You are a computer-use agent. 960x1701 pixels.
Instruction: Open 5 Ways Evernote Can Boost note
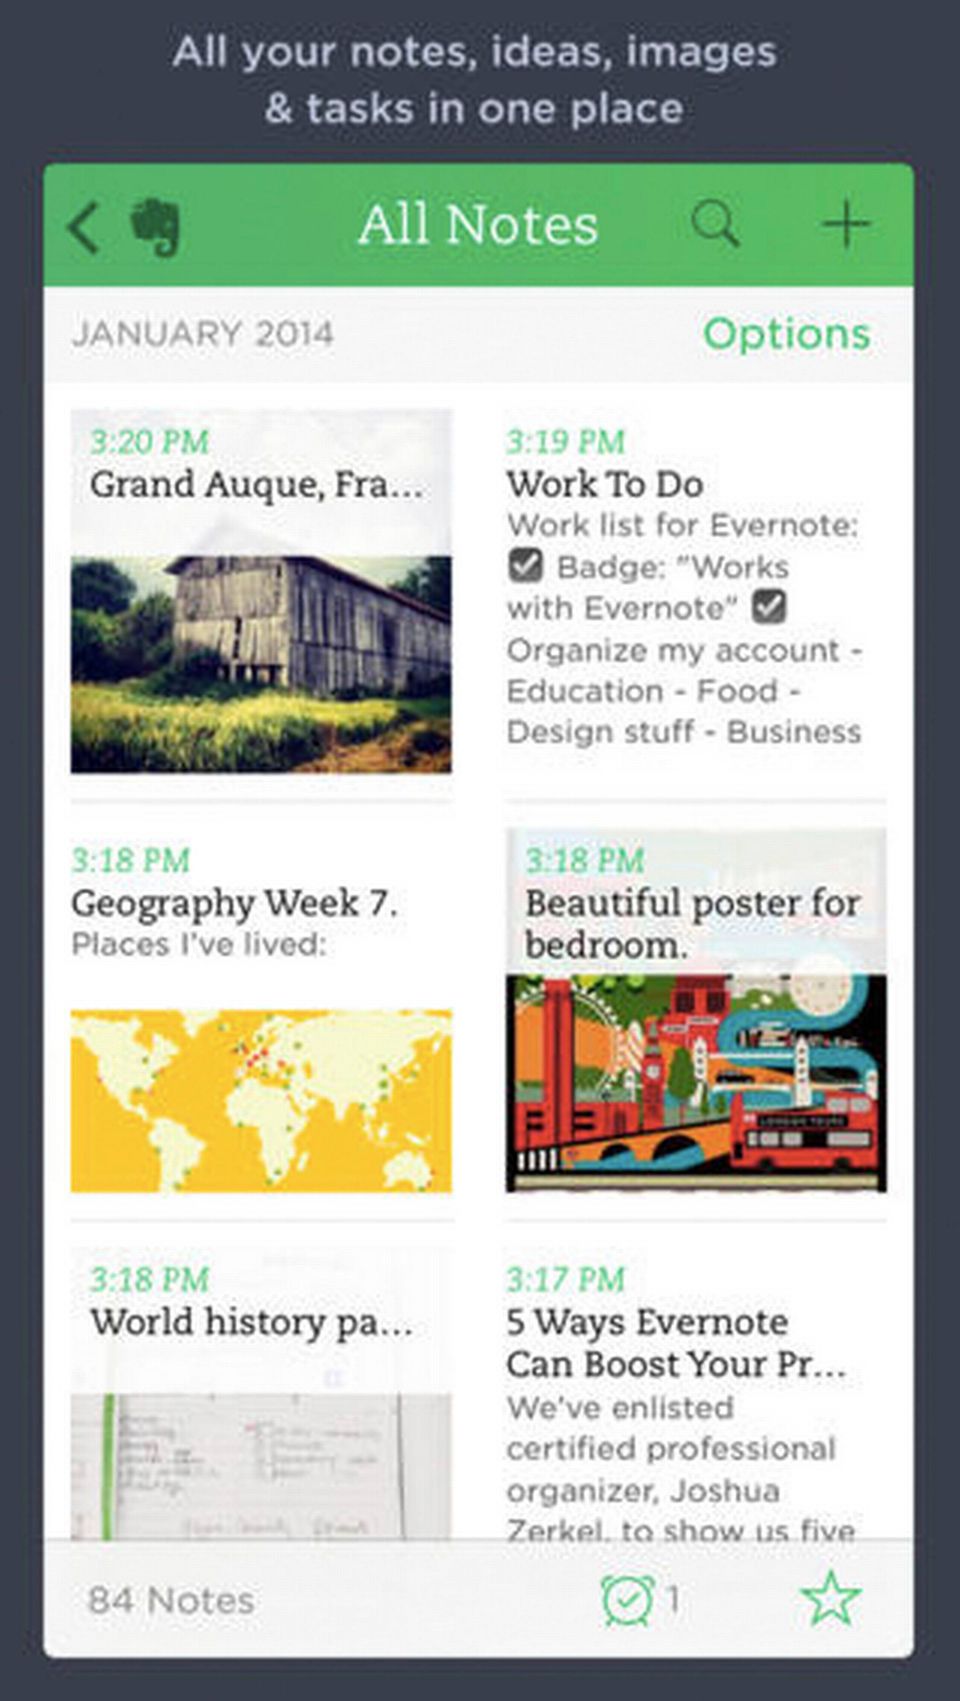pos(676,1343)
